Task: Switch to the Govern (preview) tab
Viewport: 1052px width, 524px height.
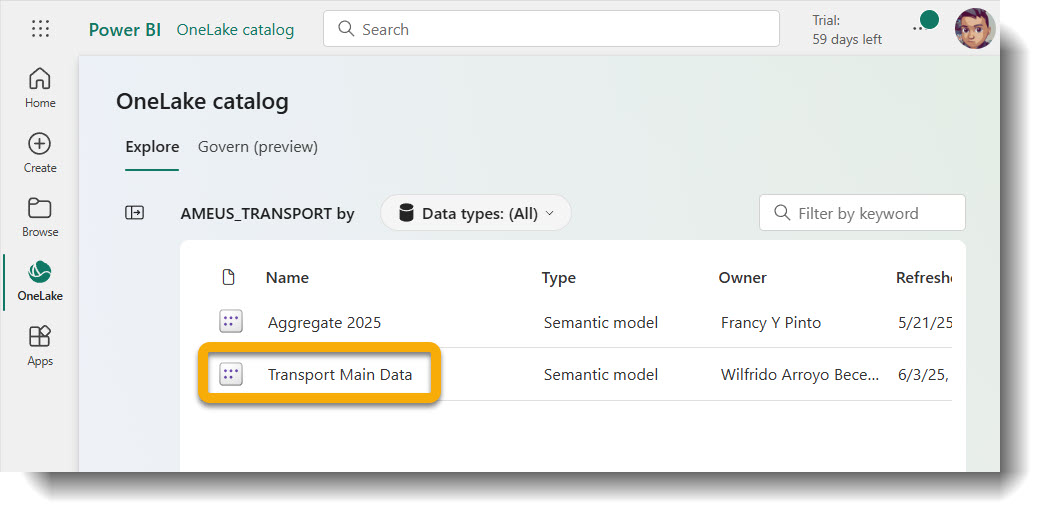Action: (x=257, y=147)
